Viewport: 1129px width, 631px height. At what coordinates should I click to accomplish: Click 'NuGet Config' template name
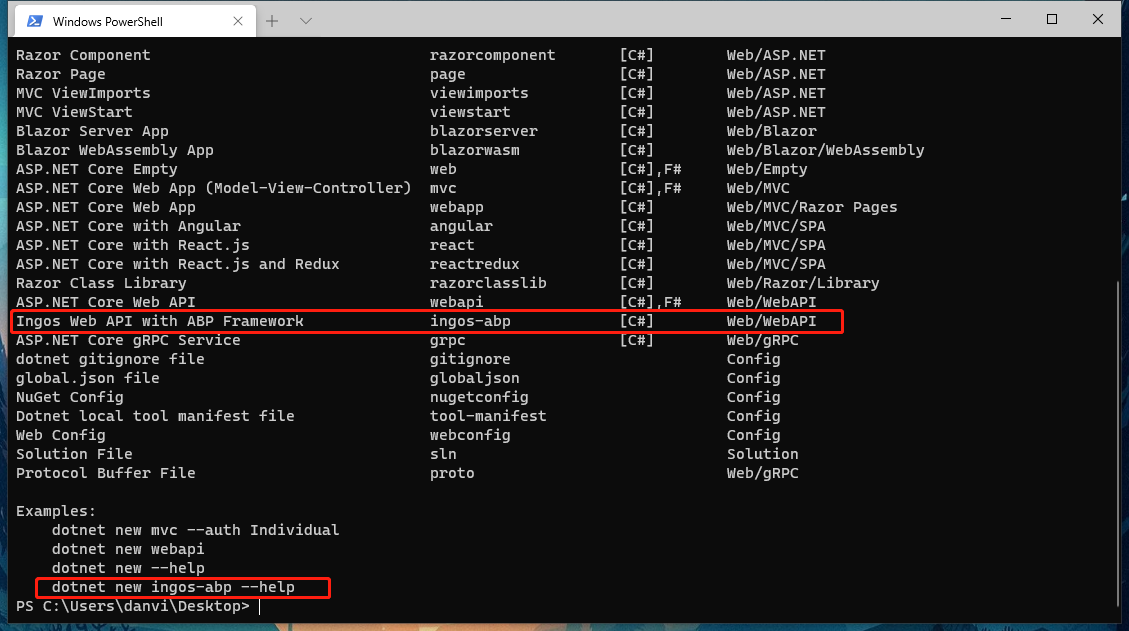coord(70,397)
